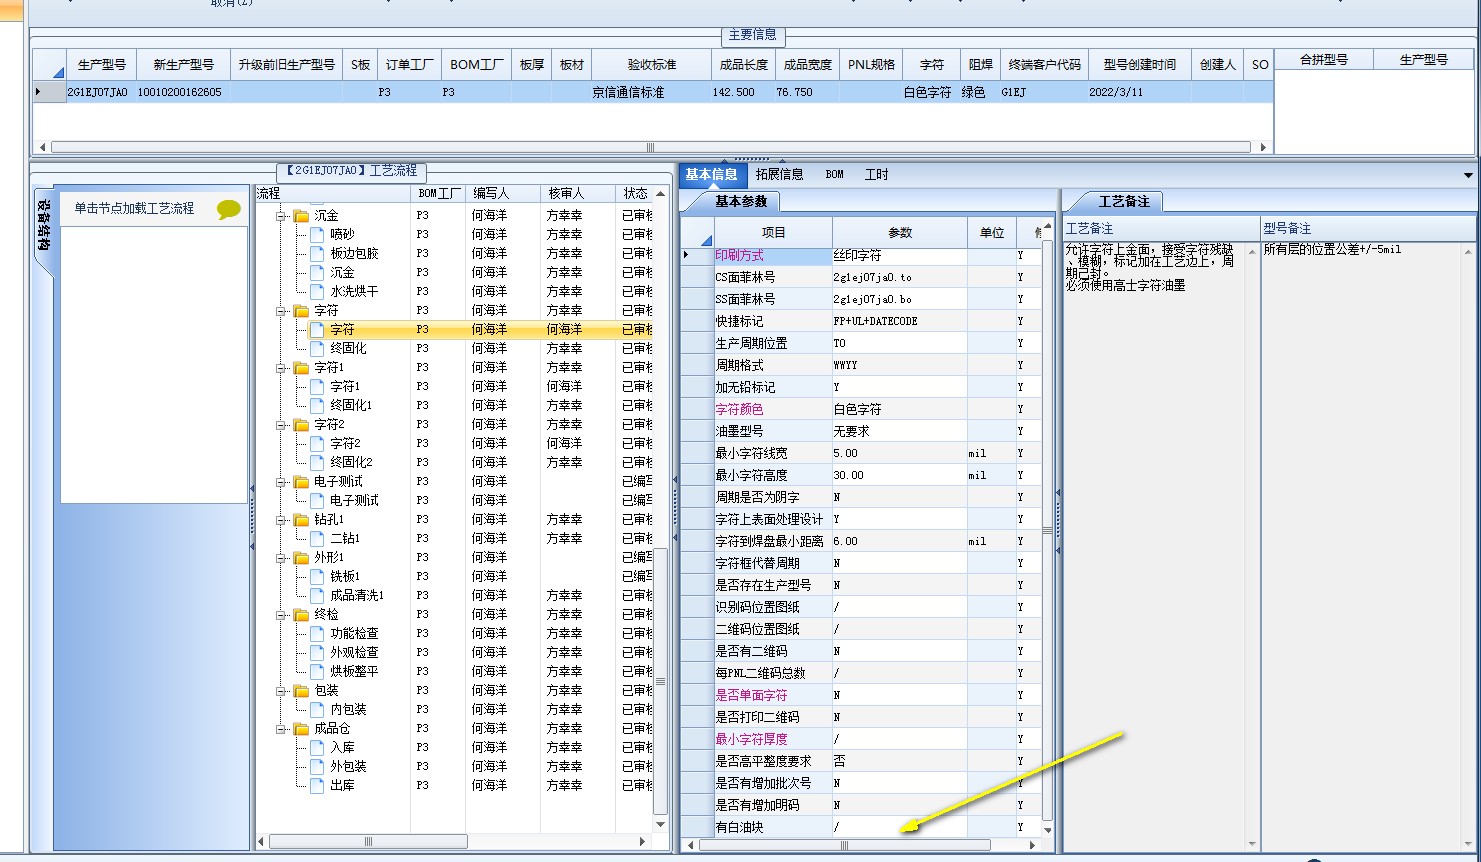This screenshot has height=862, width=1481.
Task: Click the 沉金 folder icon
Action: click(301, 215)
